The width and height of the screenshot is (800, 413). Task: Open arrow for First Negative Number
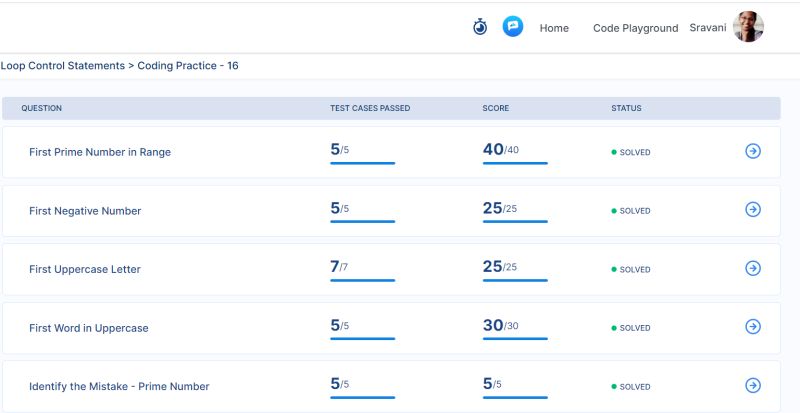(x=753, y=210)
